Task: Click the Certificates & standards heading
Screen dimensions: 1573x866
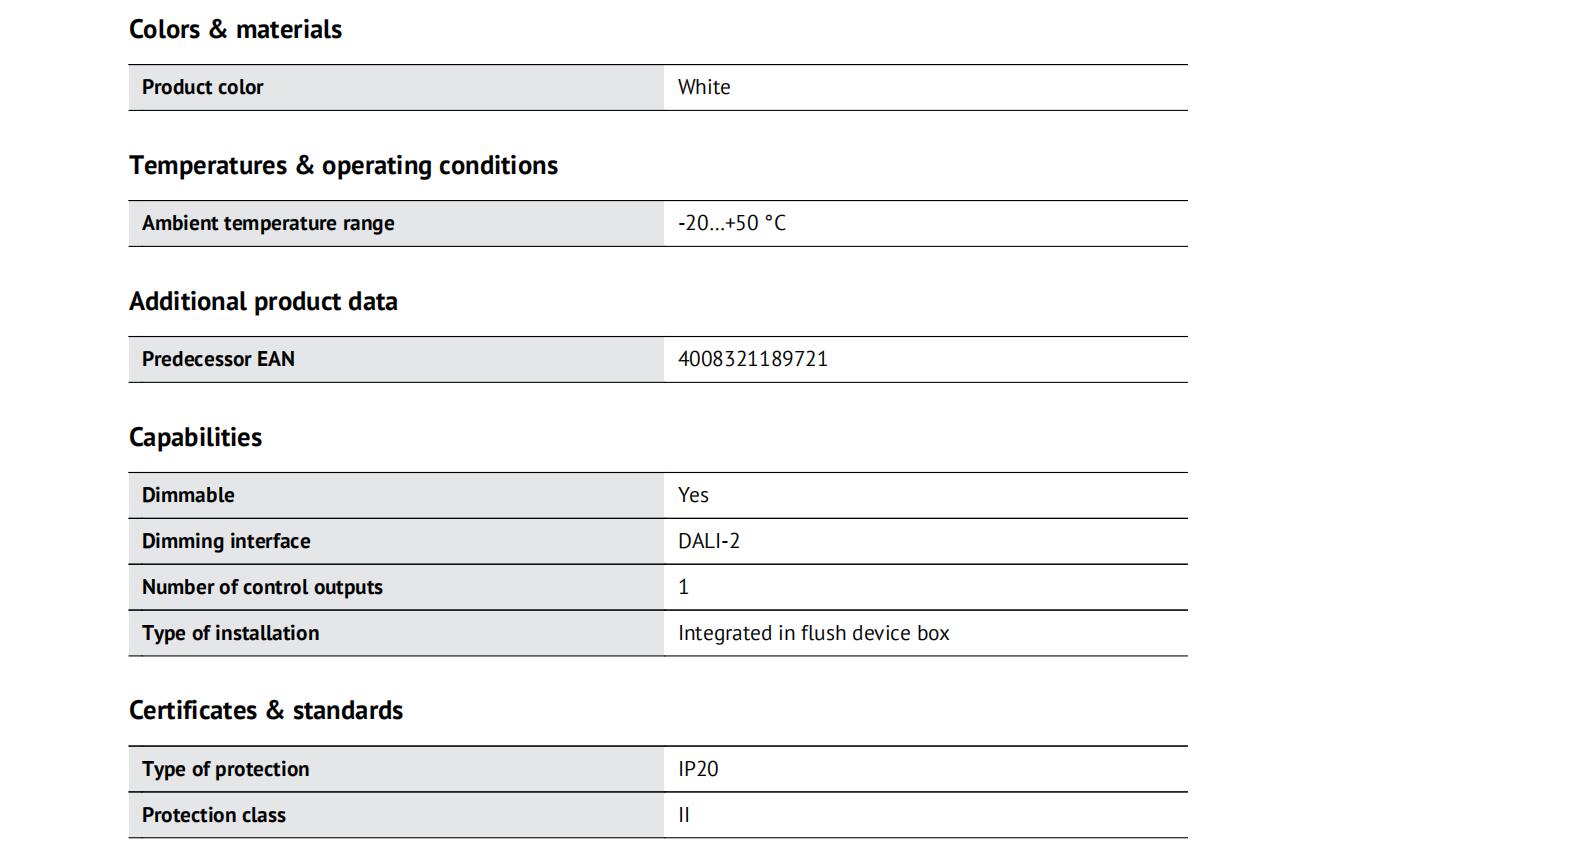Action: 266,711
